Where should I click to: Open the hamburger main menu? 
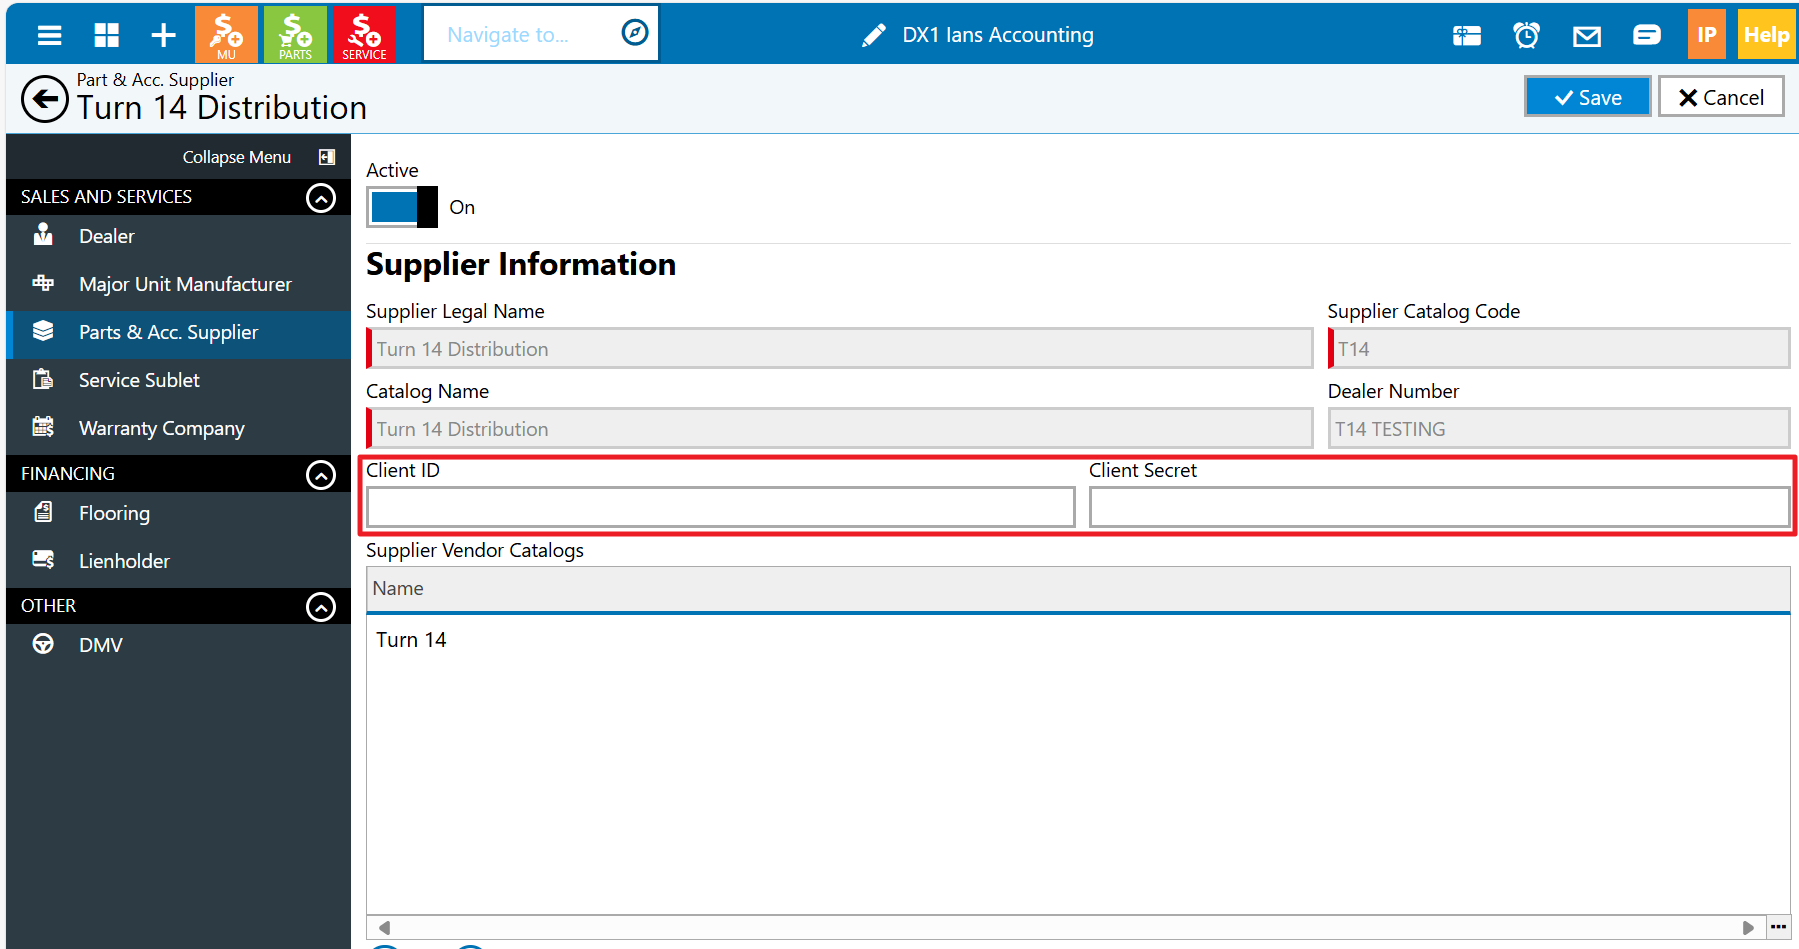(49, 35)
